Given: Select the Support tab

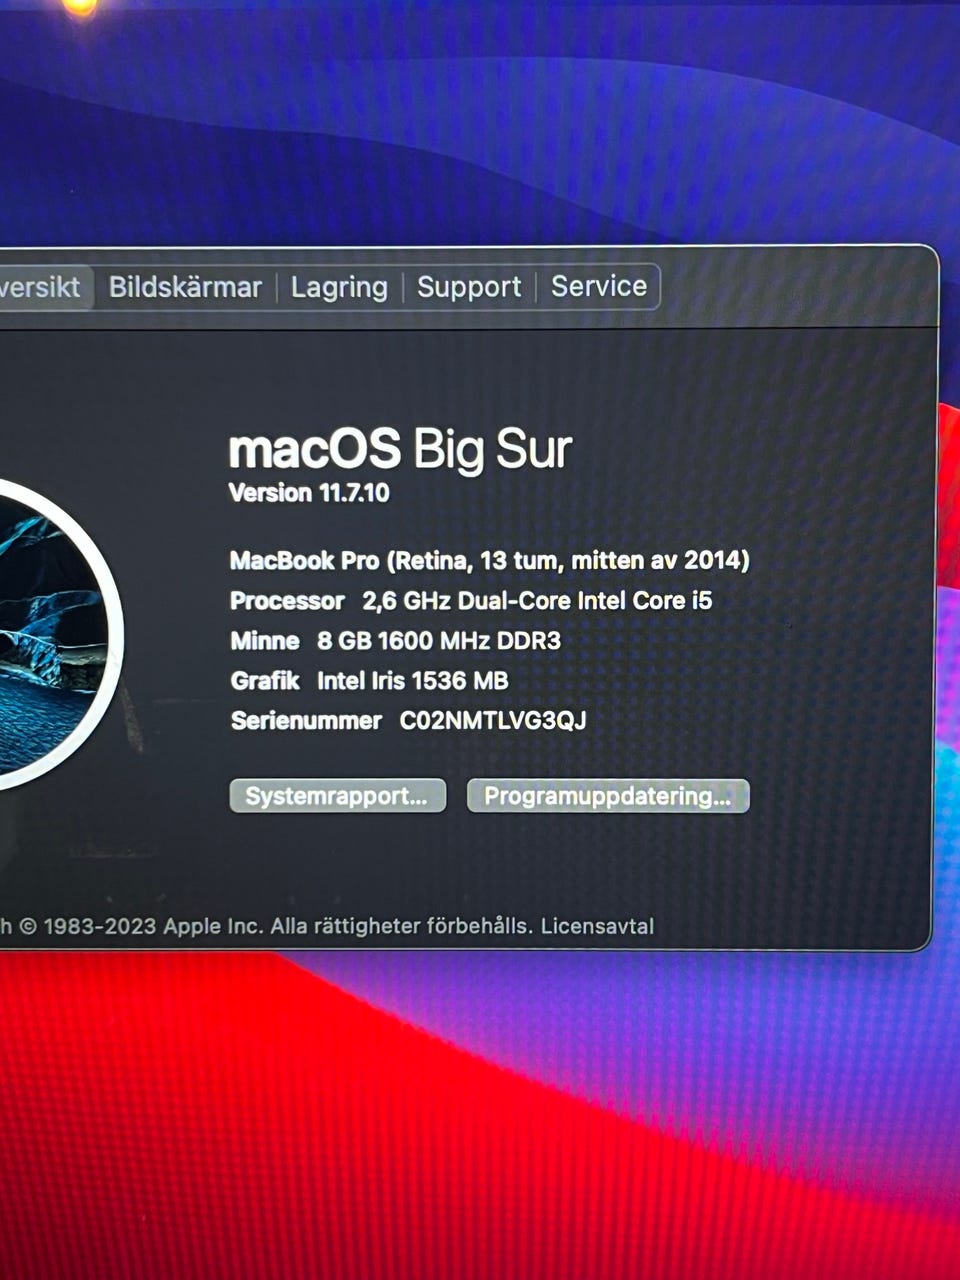Looking at the screenshot, I should tap(469, 287).
